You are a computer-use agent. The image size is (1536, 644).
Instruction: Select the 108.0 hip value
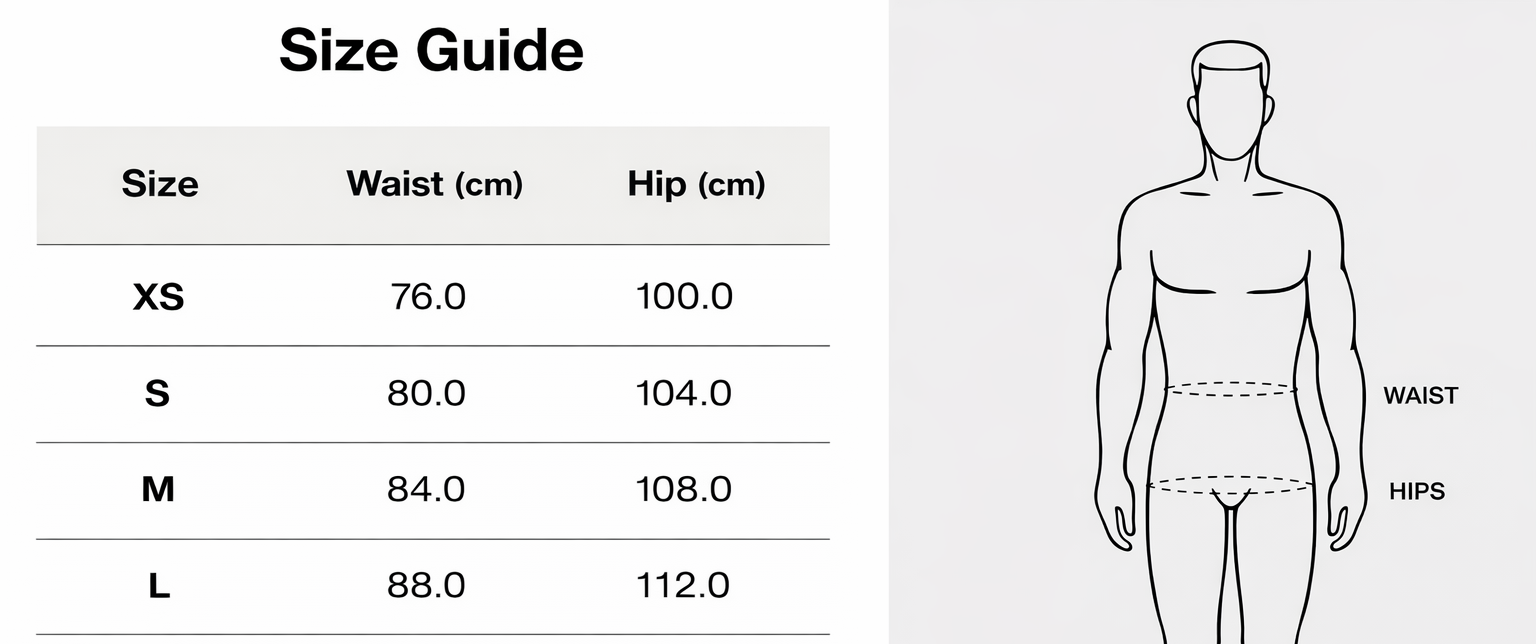tap(684, 490)
